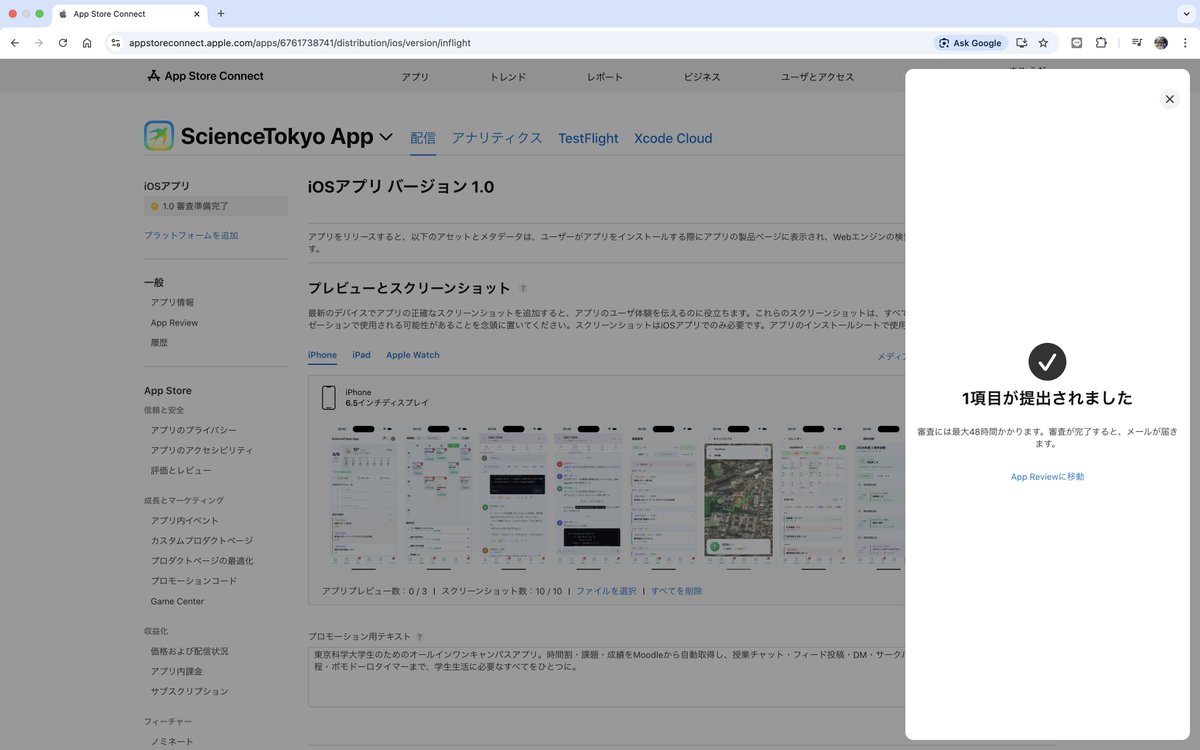Switch to the iPad screenshots tab
This screenshot has width=1200, height=750.
(361, 355)
